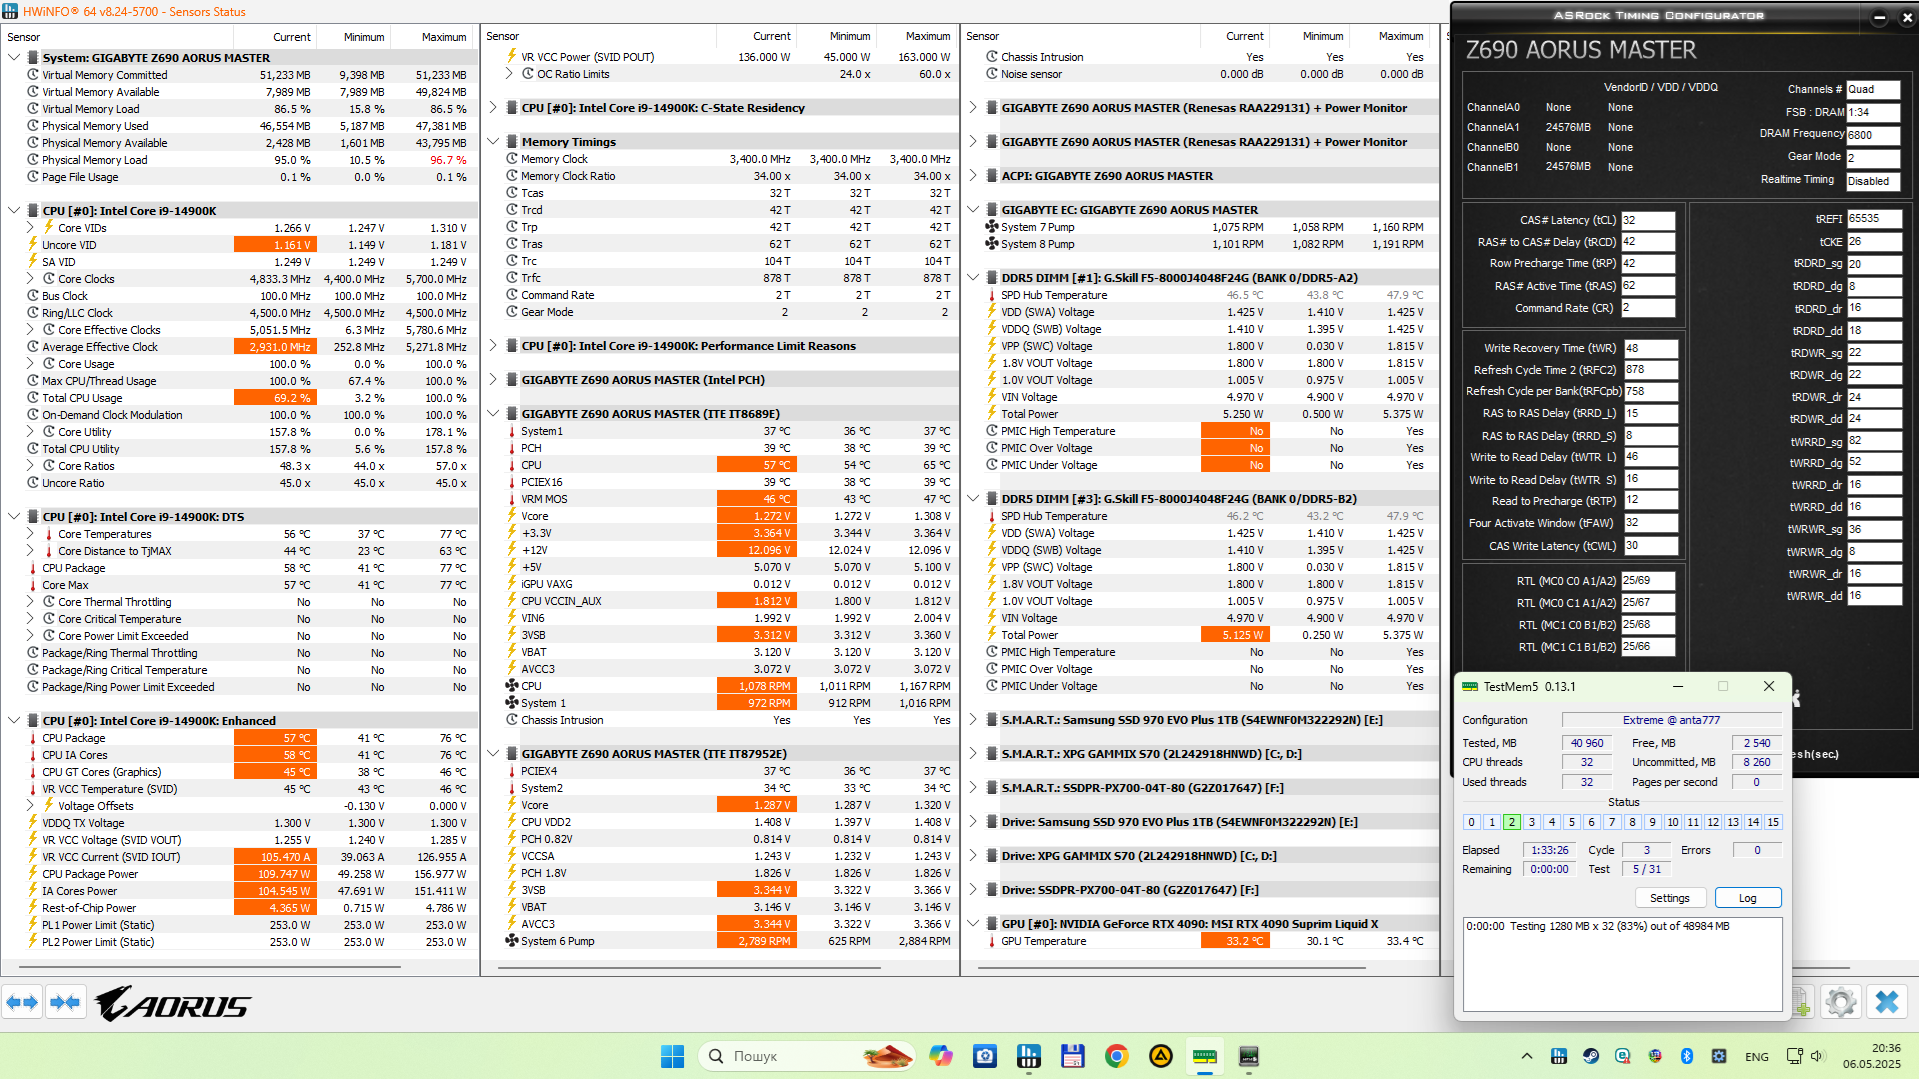Open Google Chrome from the taskbar
The width and height of the screenshot is (1919, 1079).
click(1117, 1056)
